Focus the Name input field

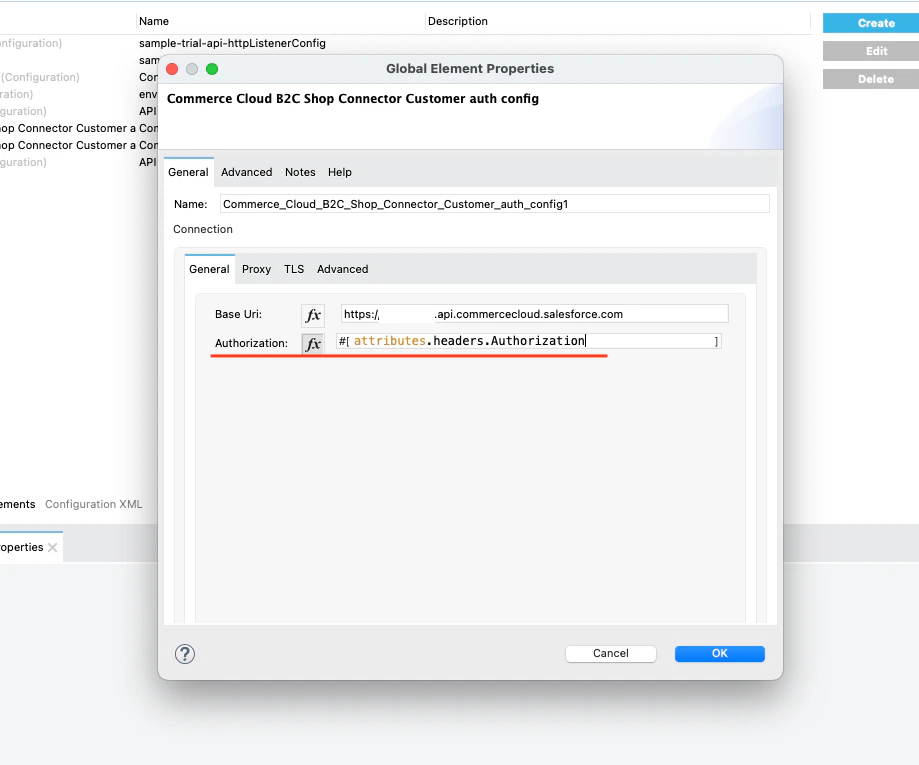[x=494, y=204]
